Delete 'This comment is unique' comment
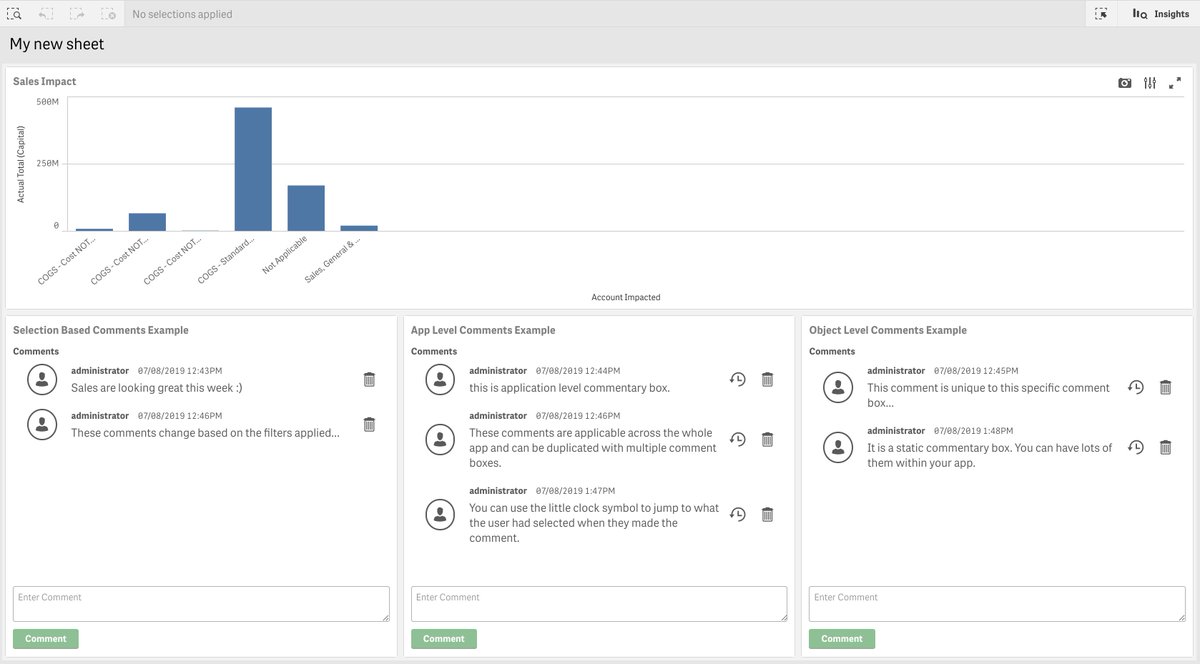 click(1166, 387)
